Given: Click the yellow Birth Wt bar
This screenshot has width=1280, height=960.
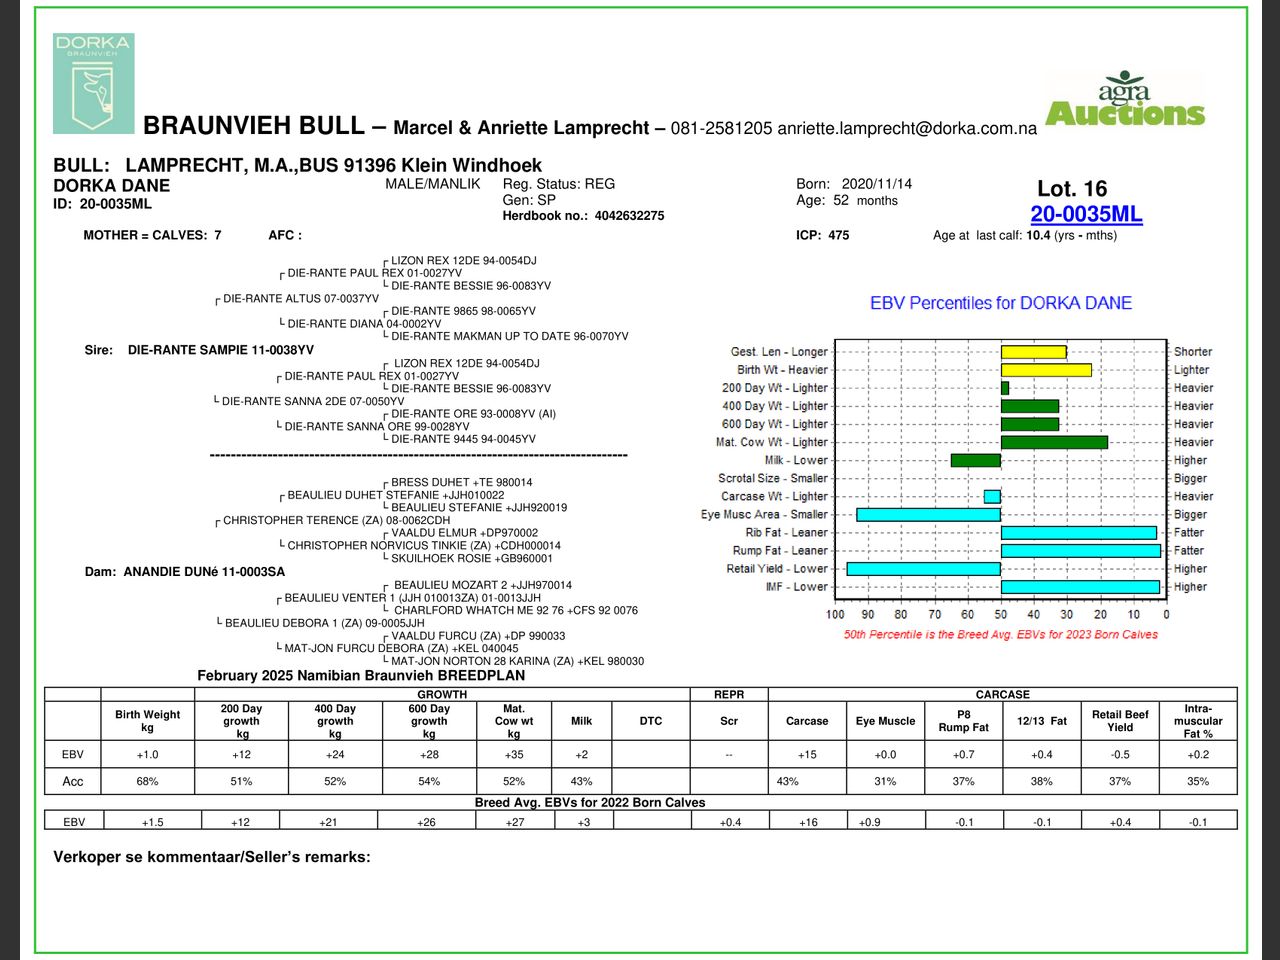Looking at the screenshot, I should 1046,370.
